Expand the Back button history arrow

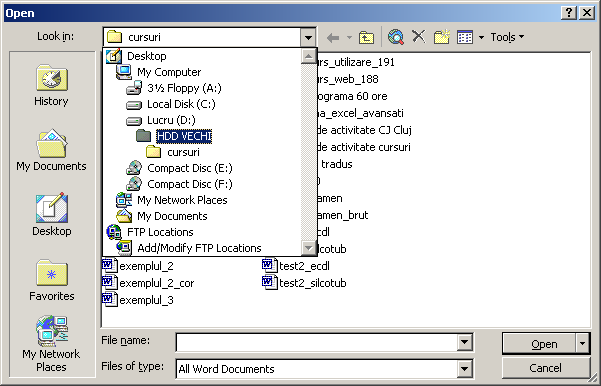(x=349, y=38)
